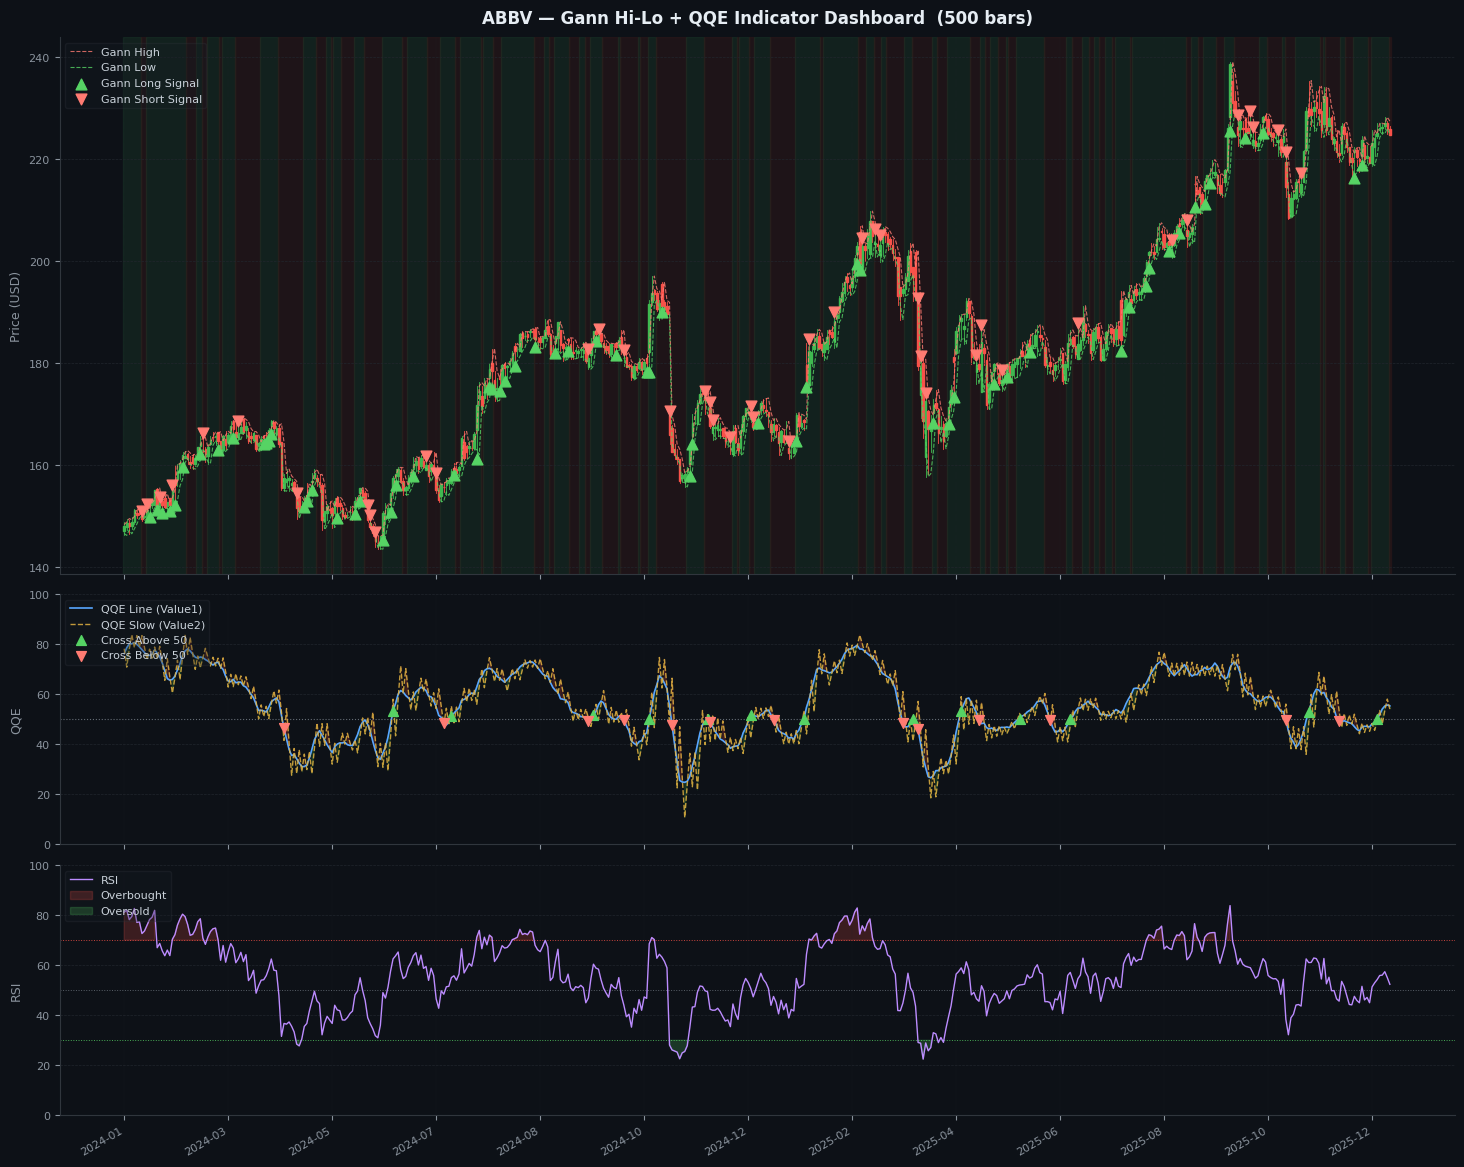Click the 2025-08 date tick label
The image size is (1464, 1167).
(x=1141, y=1142)
